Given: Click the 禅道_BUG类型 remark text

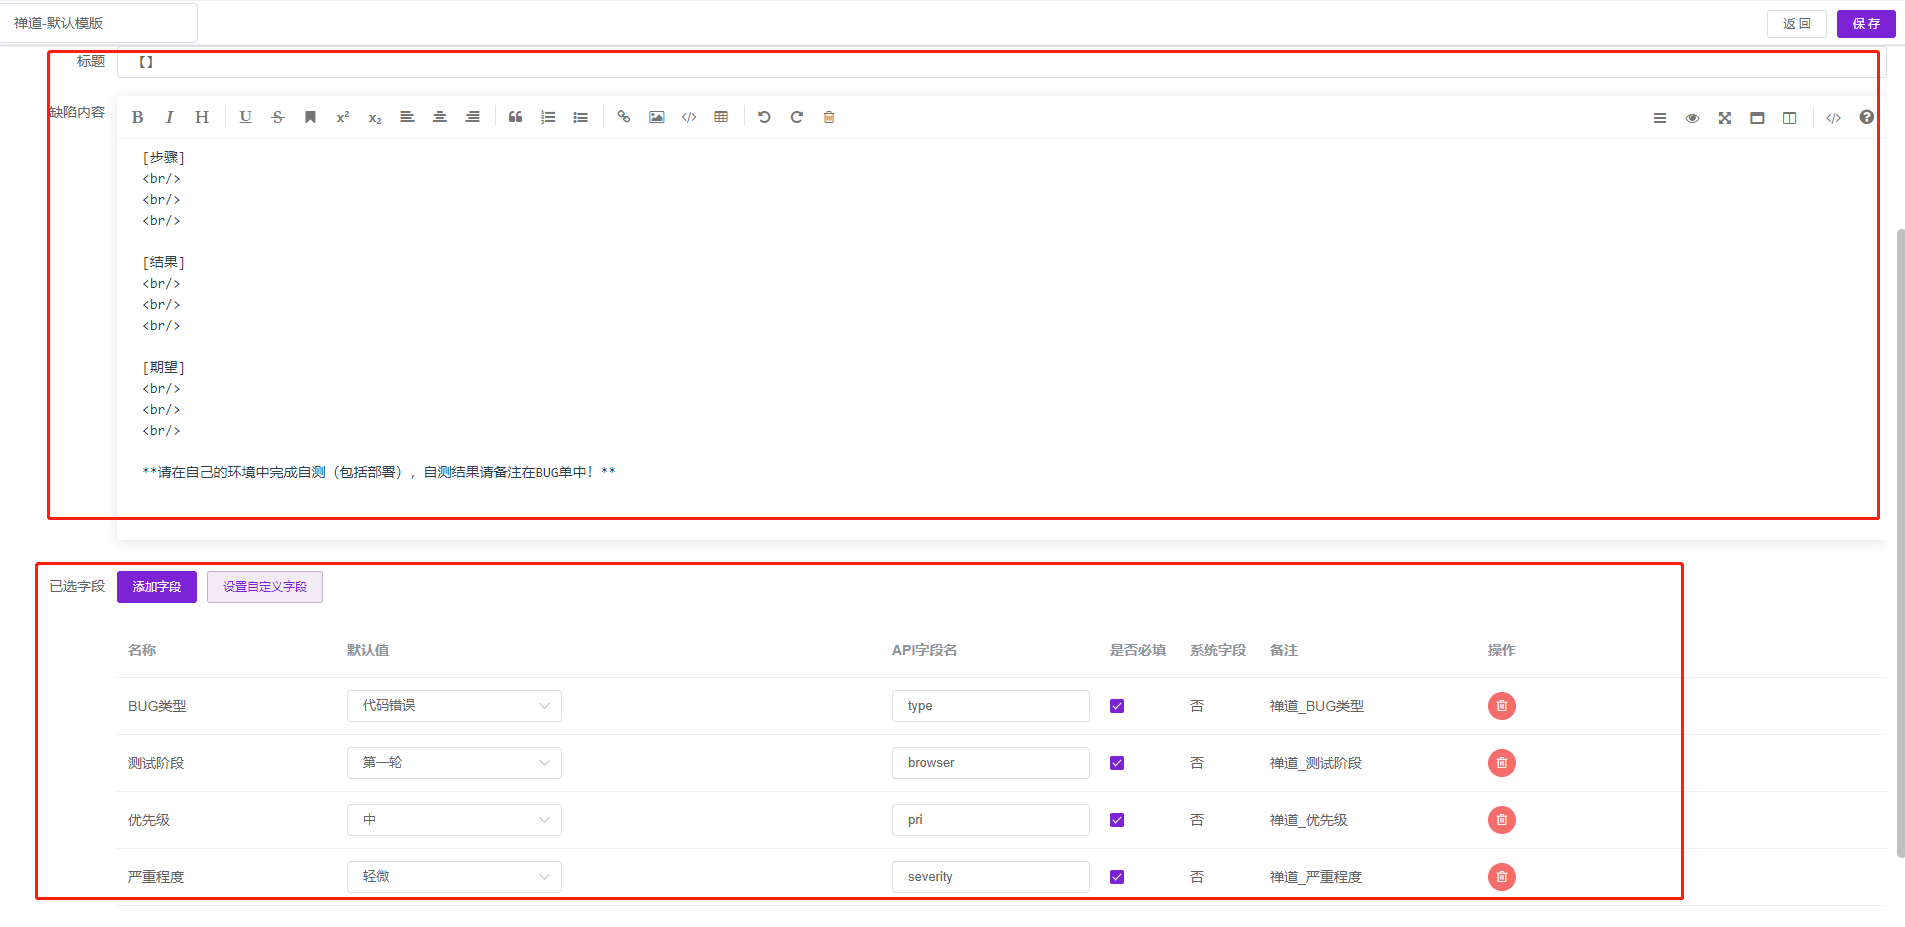Looking at the screenshot, I should pyautogui.click(x=1317, y=706).
